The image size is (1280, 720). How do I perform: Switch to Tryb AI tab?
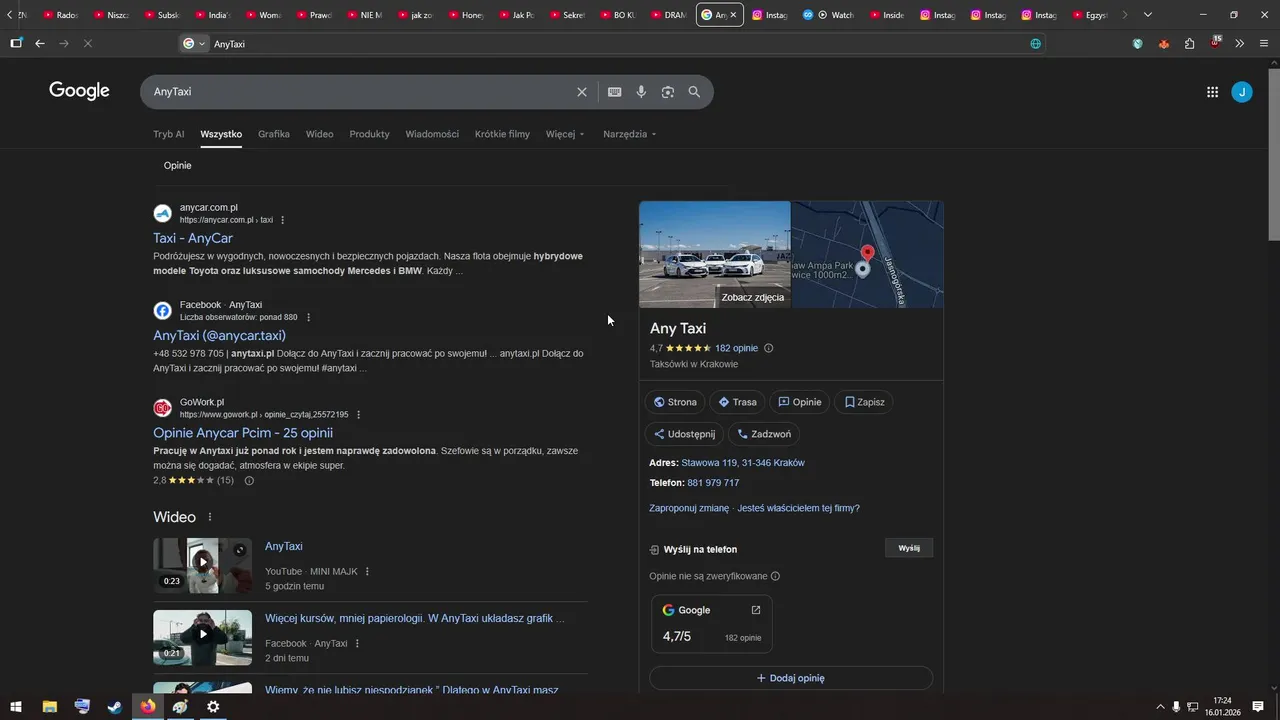point(168,134)
